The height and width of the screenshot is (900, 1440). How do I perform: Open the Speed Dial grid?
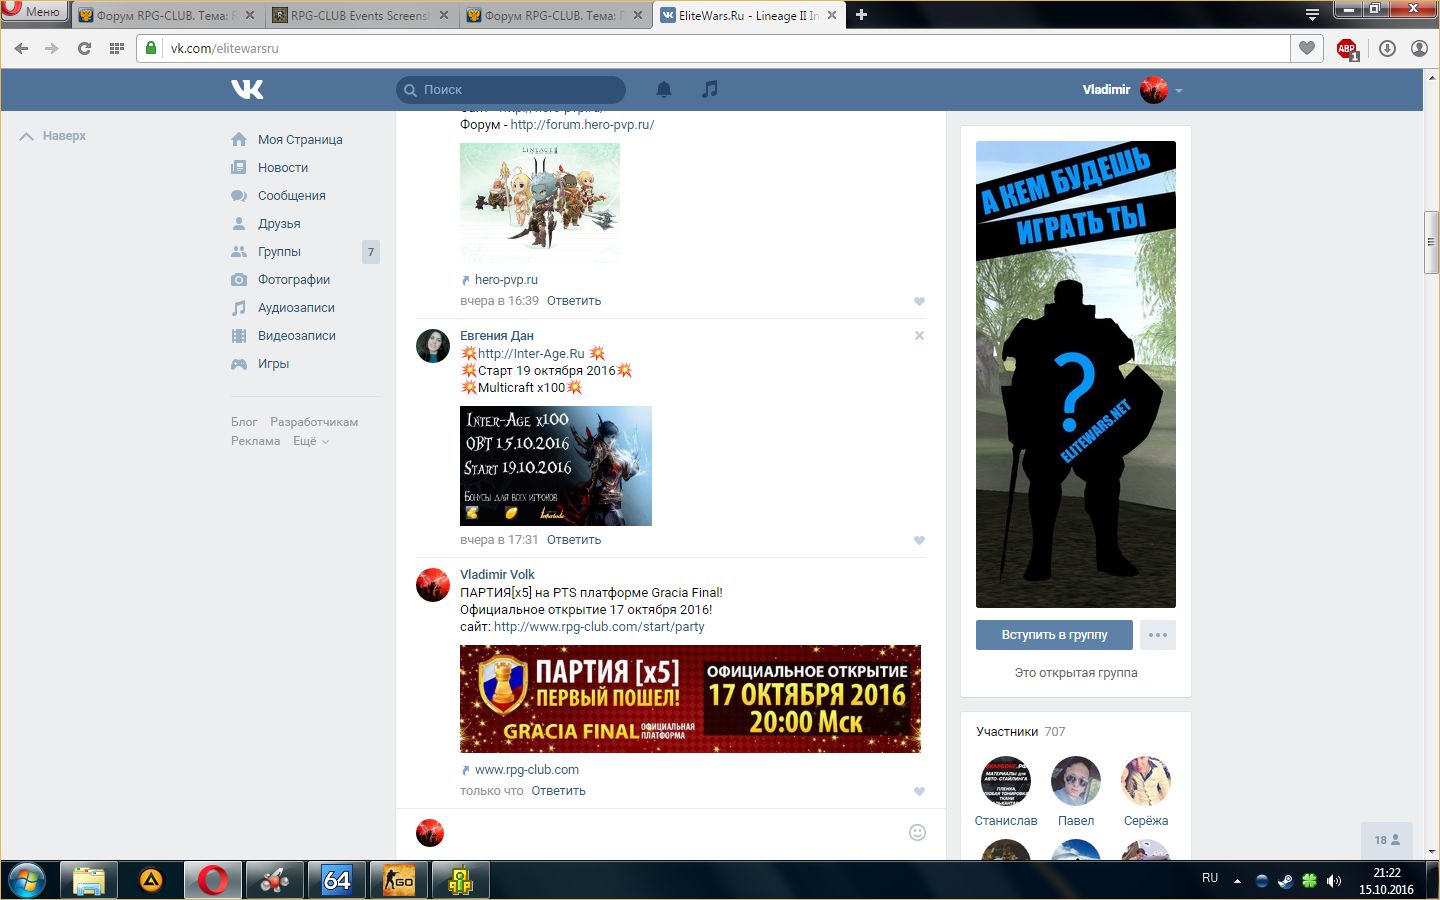(117, 48)
